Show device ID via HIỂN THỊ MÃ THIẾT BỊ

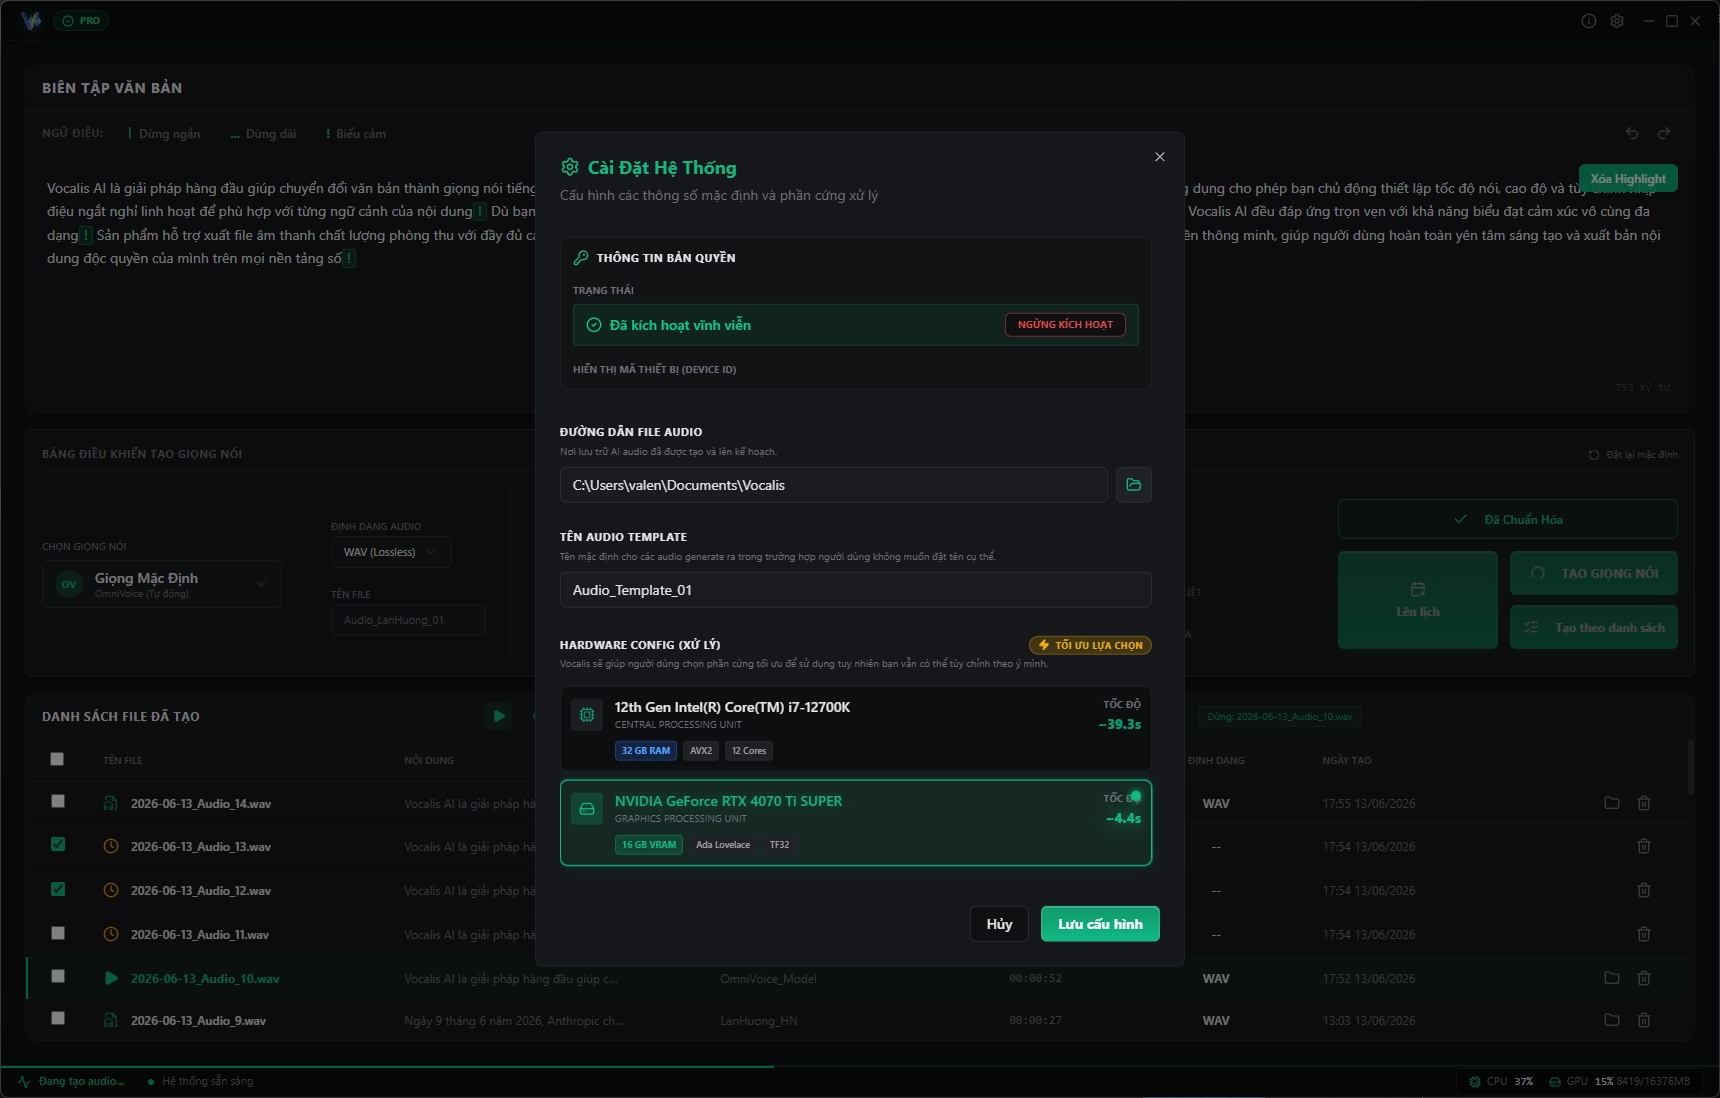coord(654,370)
